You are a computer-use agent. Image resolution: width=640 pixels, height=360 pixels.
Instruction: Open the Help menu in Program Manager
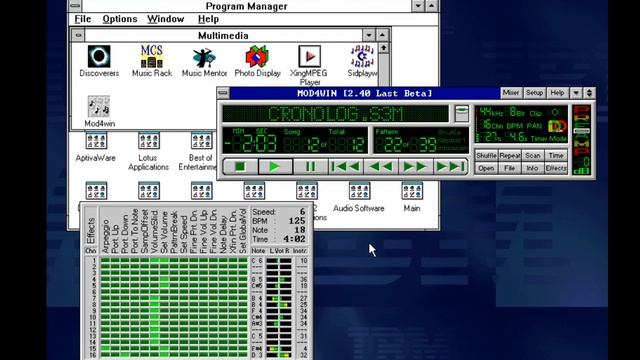coord(208,19)
